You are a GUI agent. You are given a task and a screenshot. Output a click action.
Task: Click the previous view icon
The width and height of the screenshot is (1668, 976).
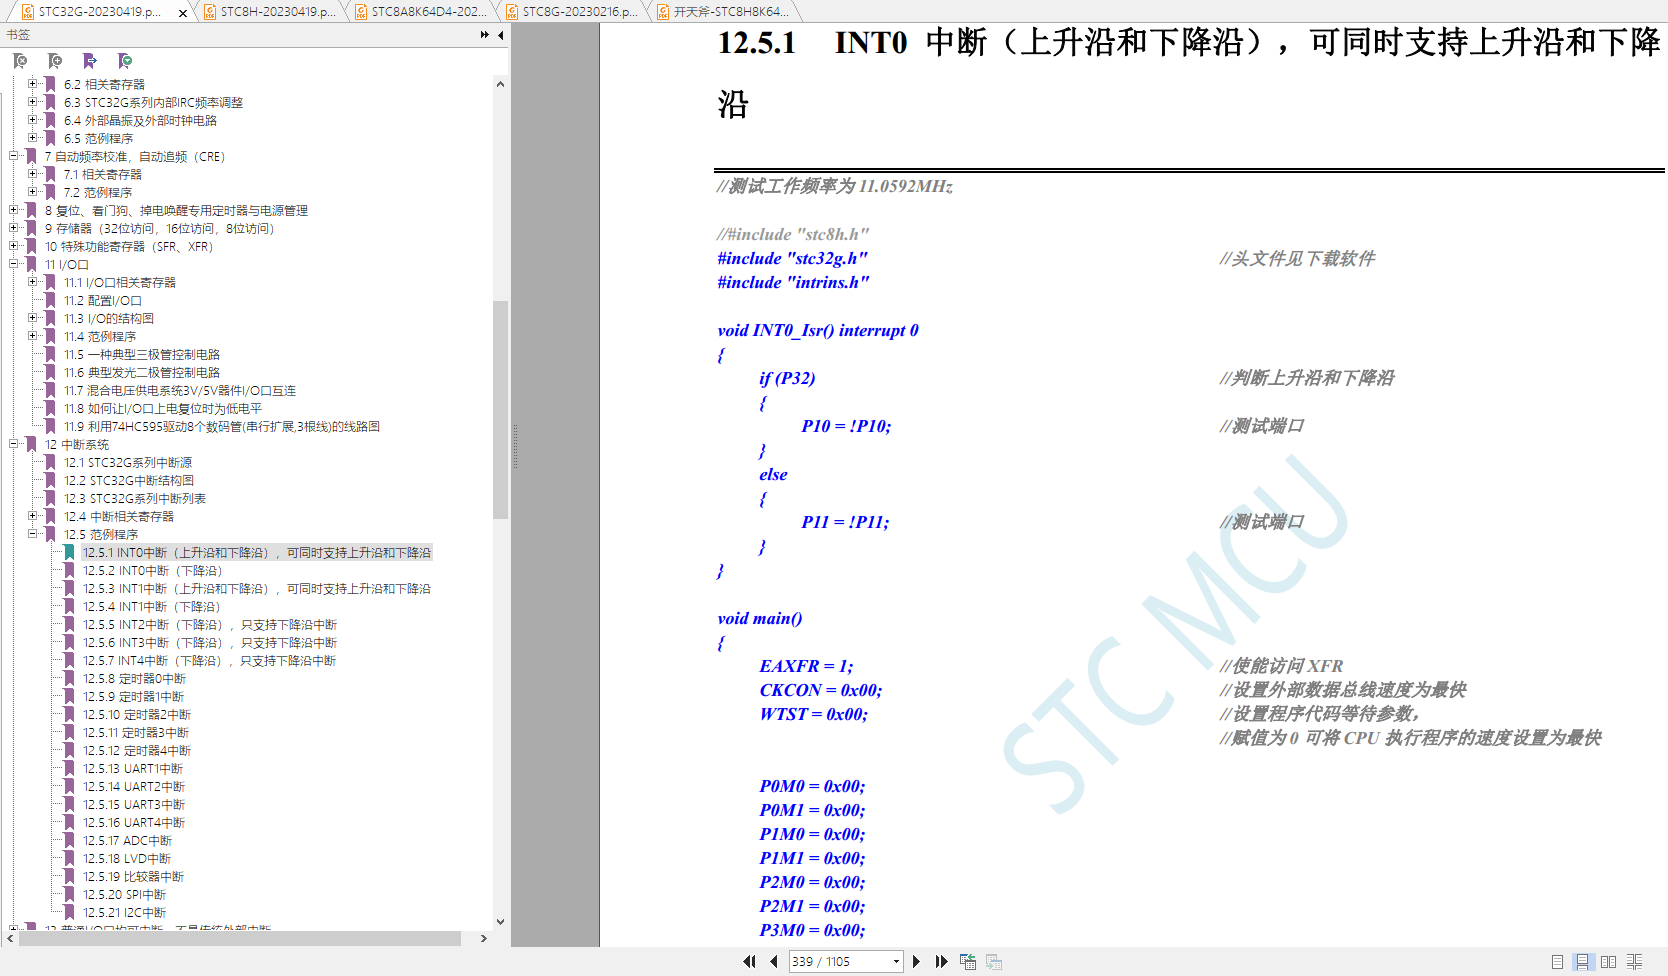click(x=968, y=961)
